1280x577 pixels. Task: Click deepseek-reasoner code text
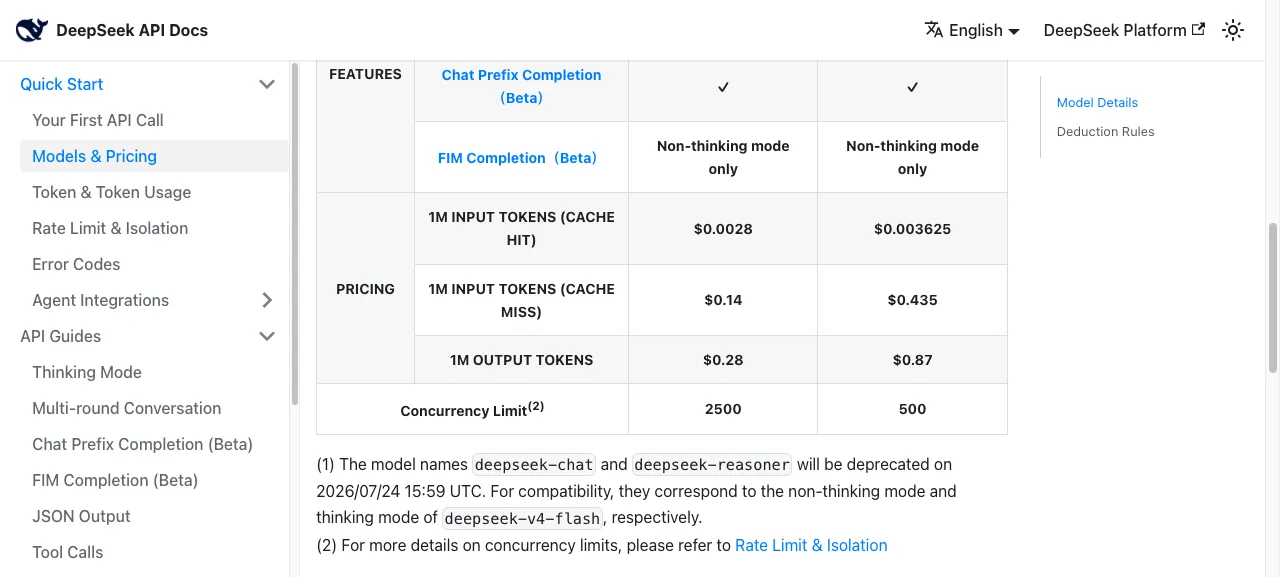[x=712, y=464]
